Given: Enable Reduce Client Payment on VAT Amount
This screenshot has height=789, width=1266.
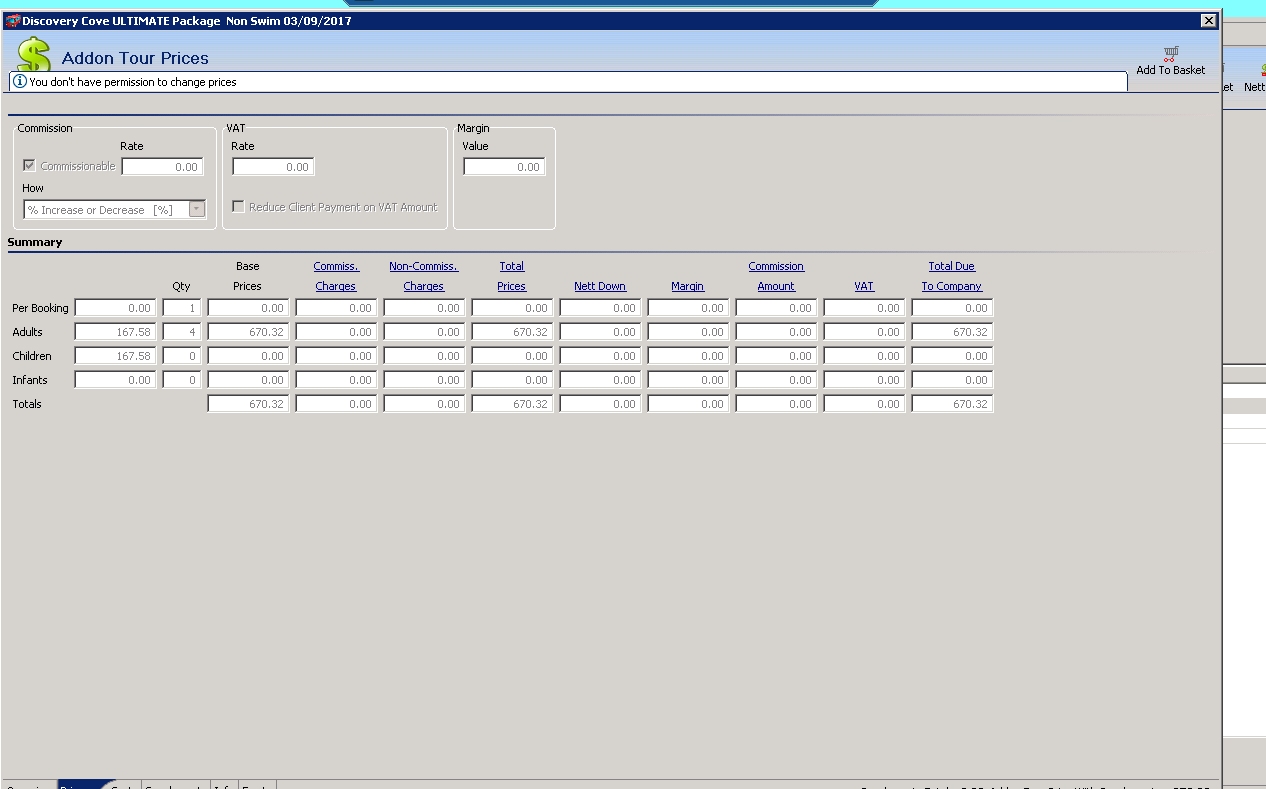Looking at the screenshot, I should pyautogui.click(x=238, y=207).
